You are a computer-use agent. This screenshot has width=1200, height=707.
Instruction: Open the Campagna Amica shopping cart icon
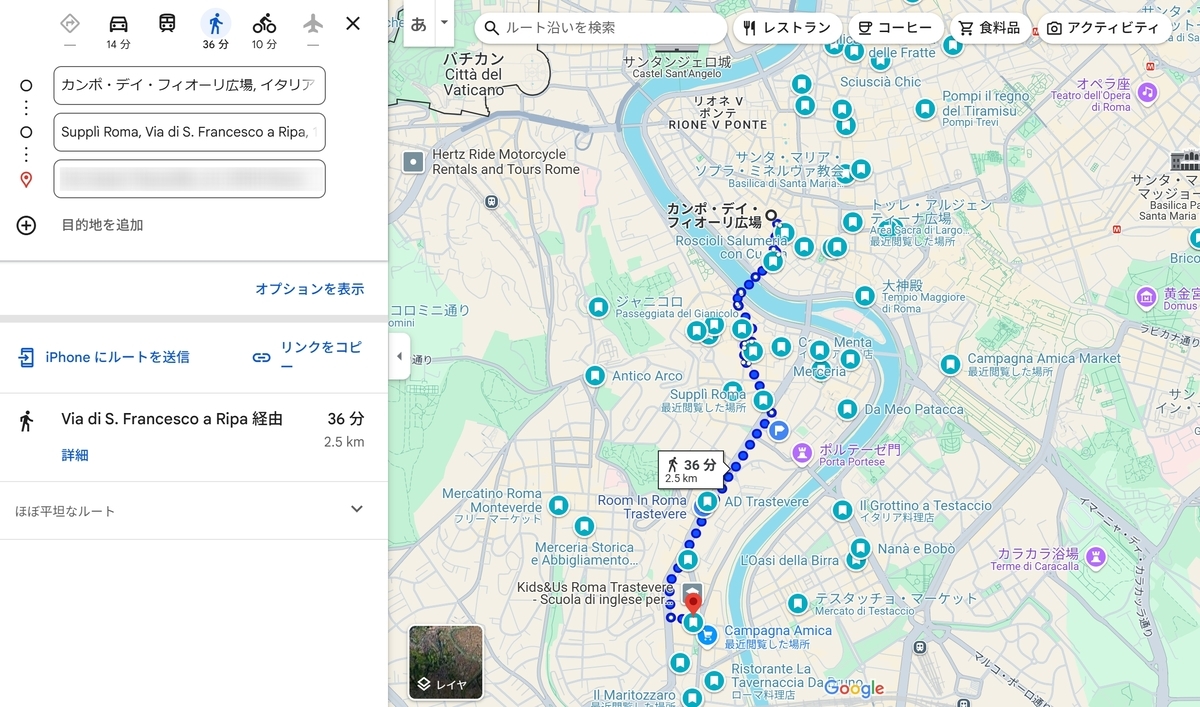[708, 634]
